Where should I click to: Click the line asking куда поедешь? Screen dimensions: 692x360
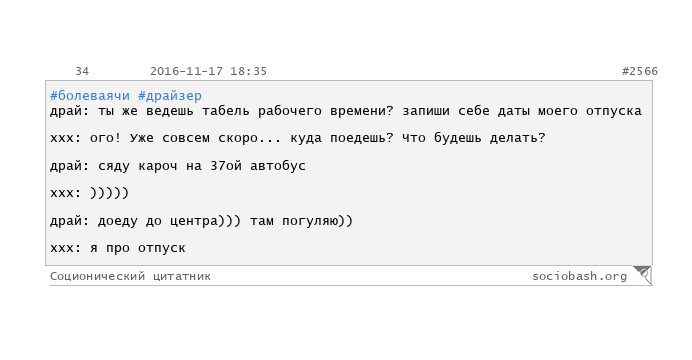click(x=298, y=138)
